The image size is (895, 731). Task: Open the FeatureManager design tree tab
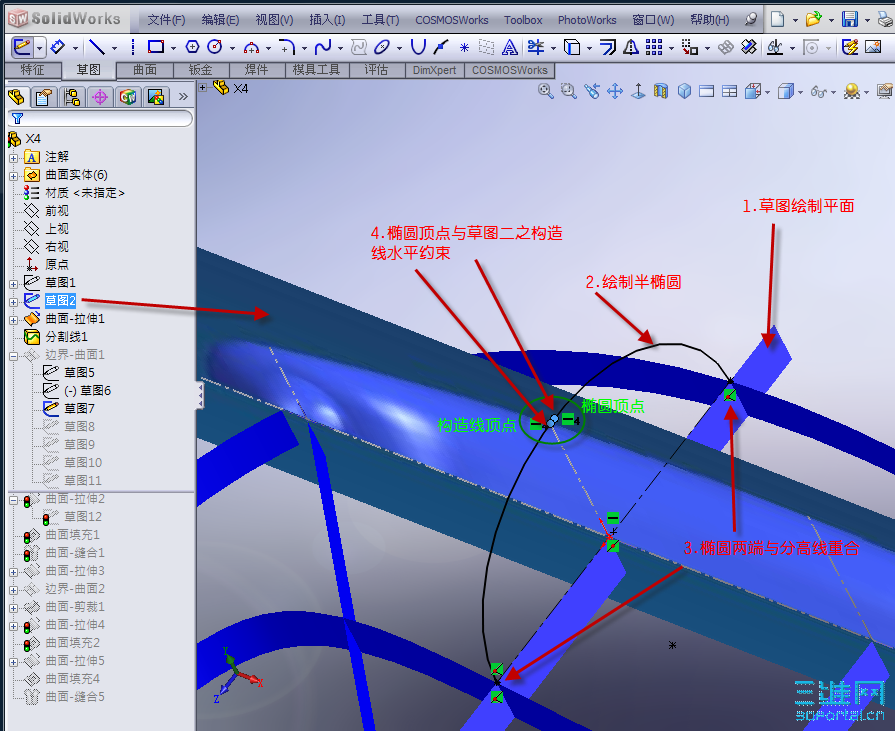[17, 97]
